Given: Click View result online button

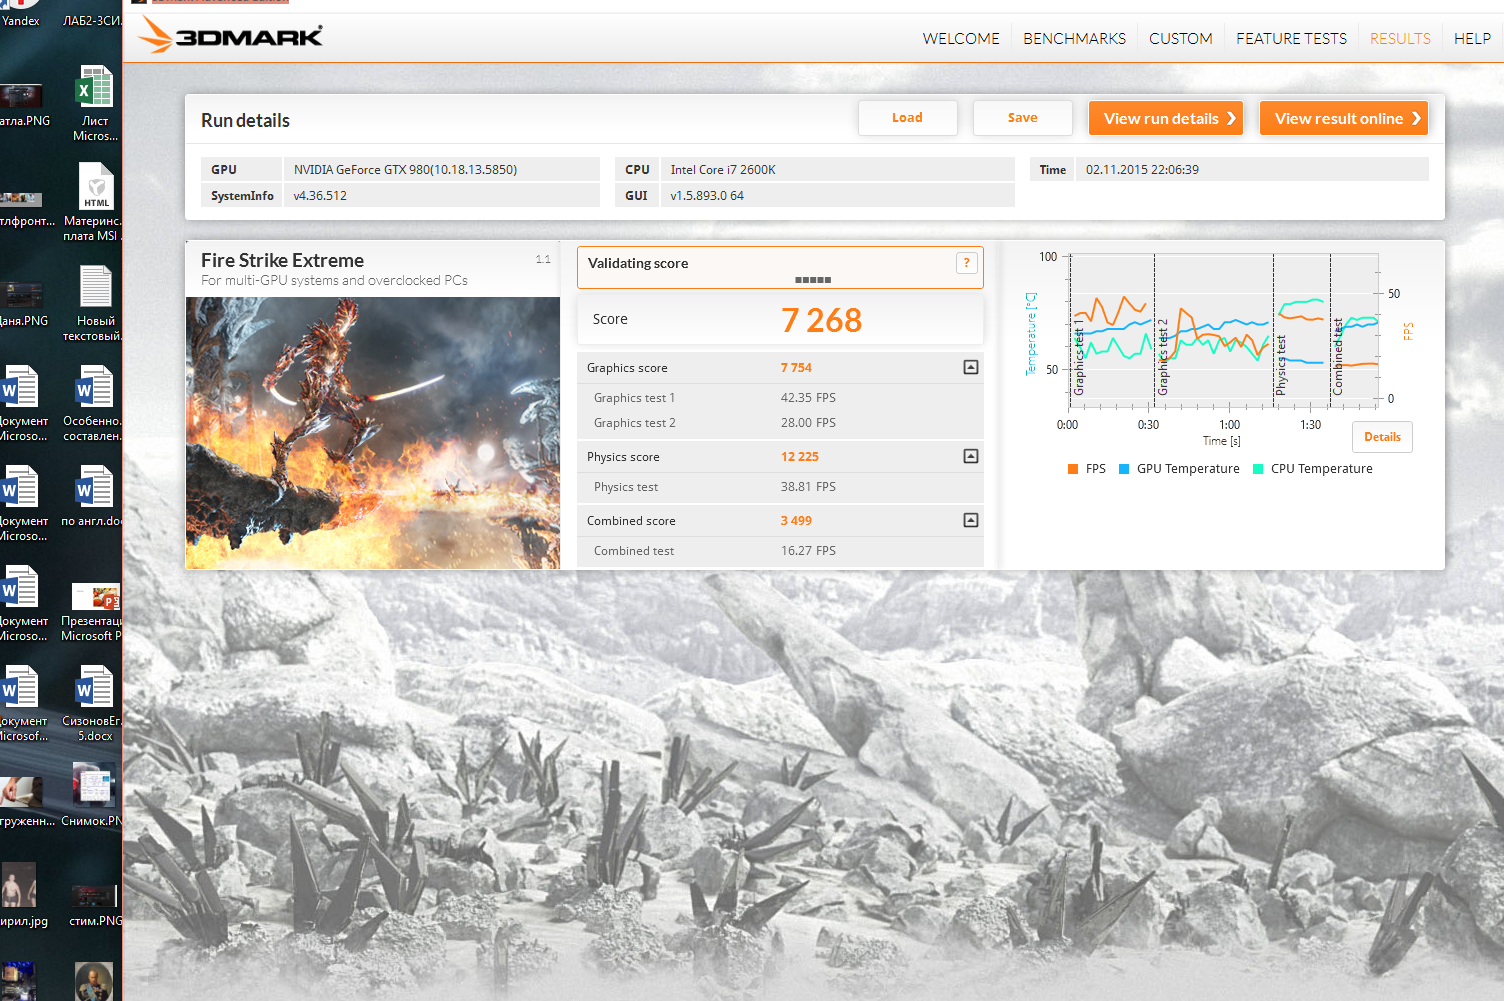Looking at the screenshot, I should click(x=1343, y=118).
